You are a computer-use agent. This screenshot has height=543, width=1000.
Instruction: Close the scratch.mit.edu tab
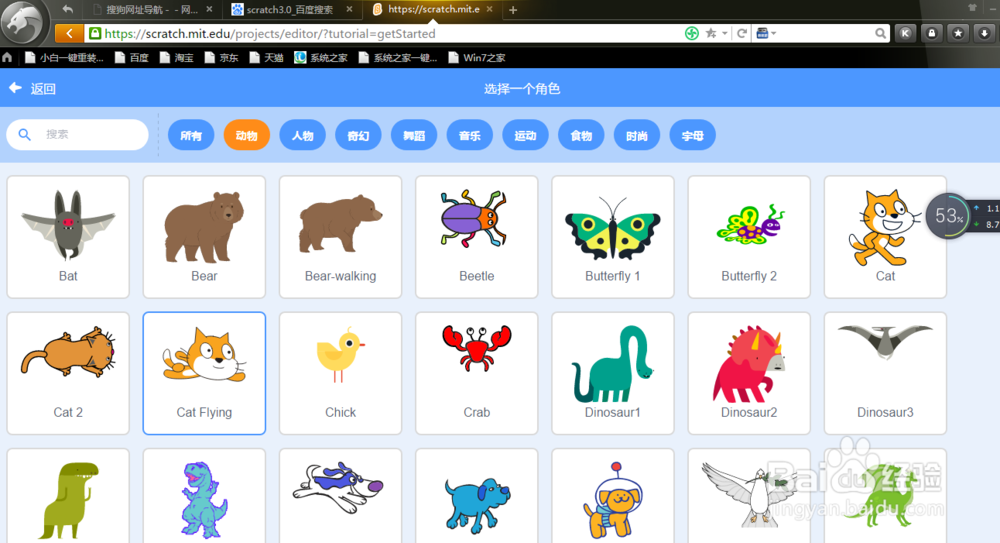tap(489, 9)
